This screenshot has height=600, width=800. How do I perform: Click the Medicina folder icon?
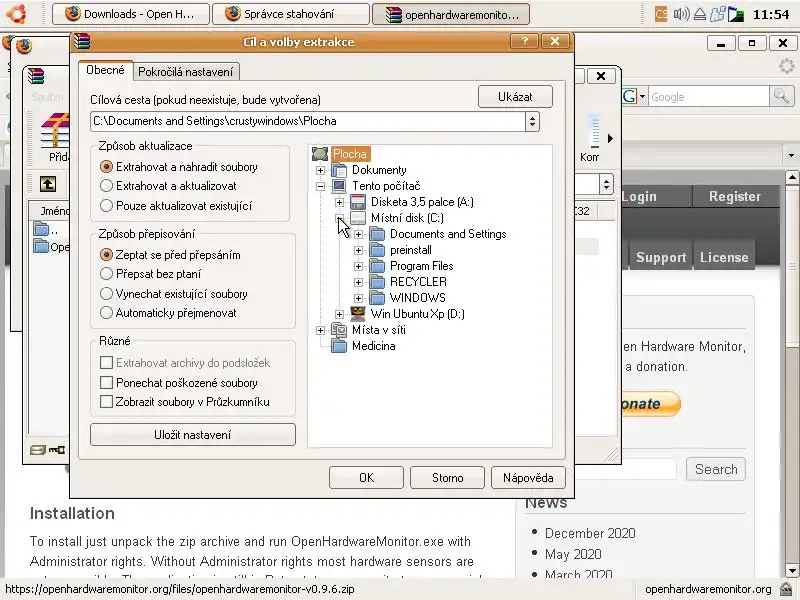pos(339,346)
